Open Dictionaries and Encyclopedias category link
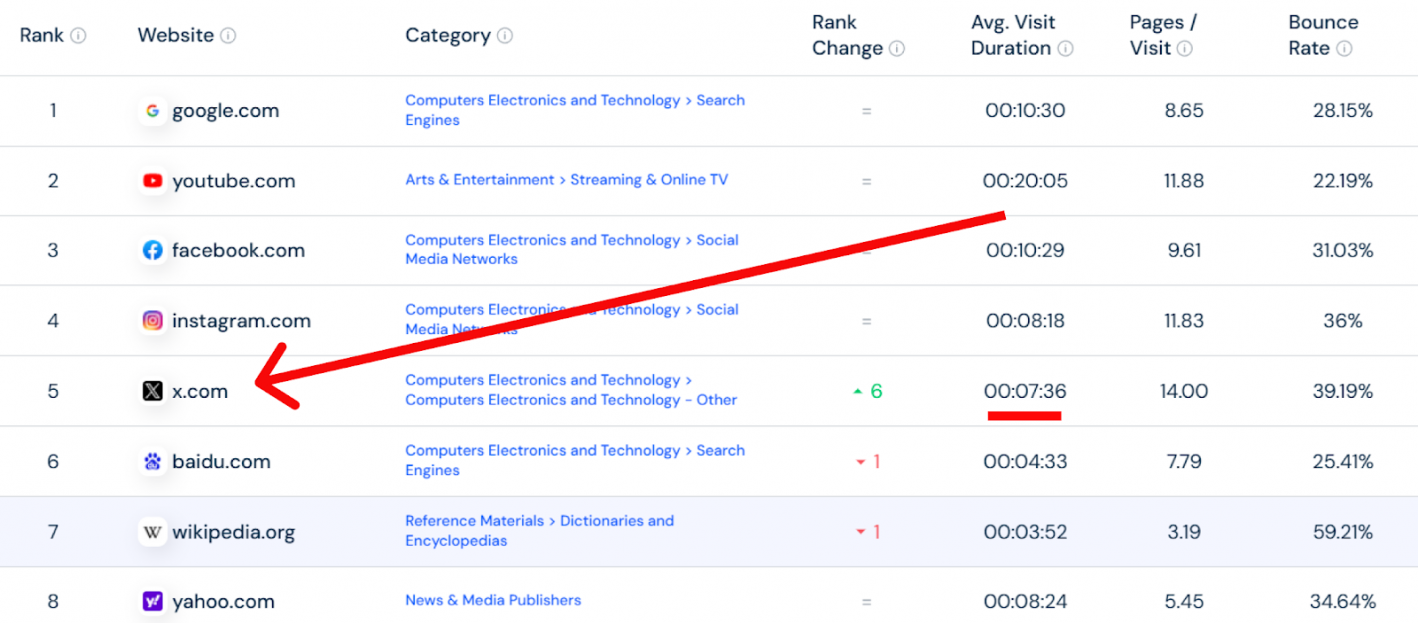This screenshot has height=623, width=1418. click(x=540, y=531)
